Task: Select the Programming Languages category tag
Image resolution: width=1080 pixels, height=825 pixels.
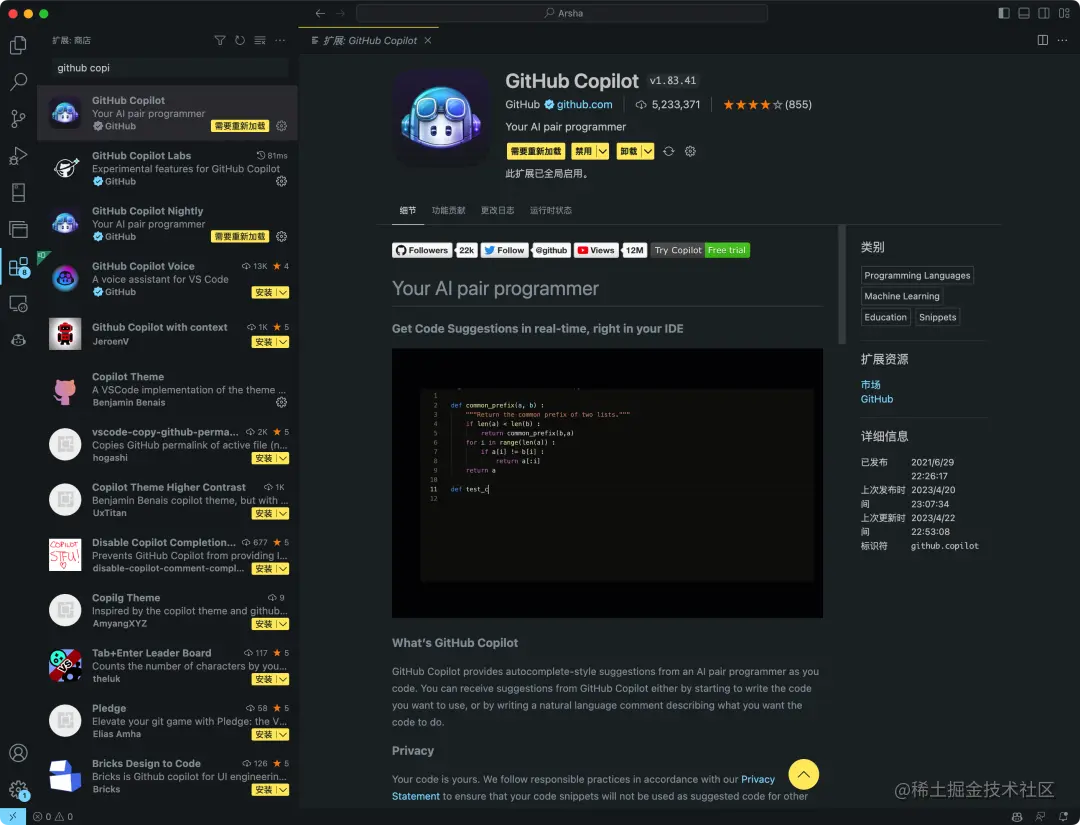Action: coord(917,275)
